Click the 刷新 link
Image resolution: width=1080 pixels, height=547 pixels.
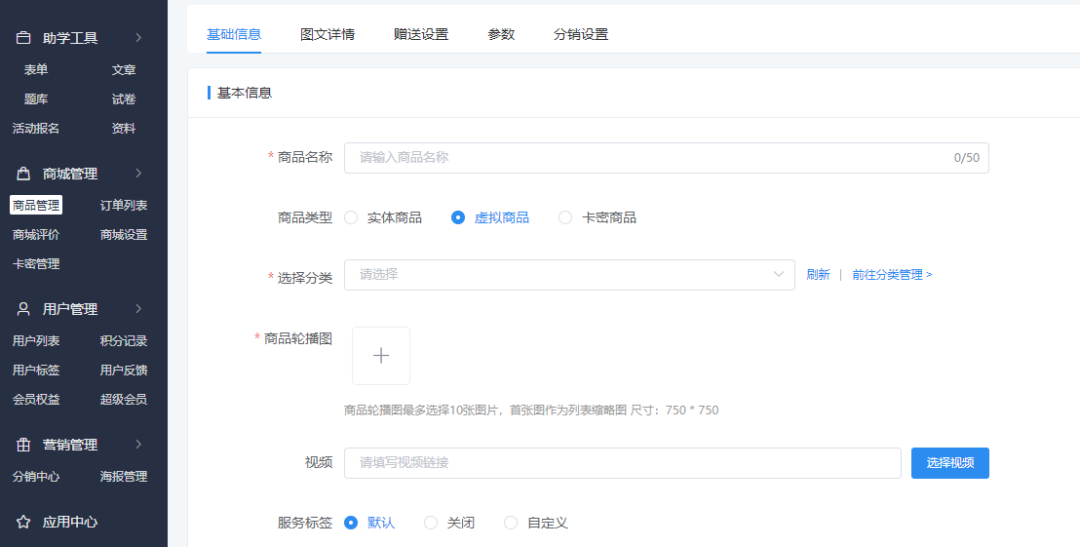click(x=818, y=275)
